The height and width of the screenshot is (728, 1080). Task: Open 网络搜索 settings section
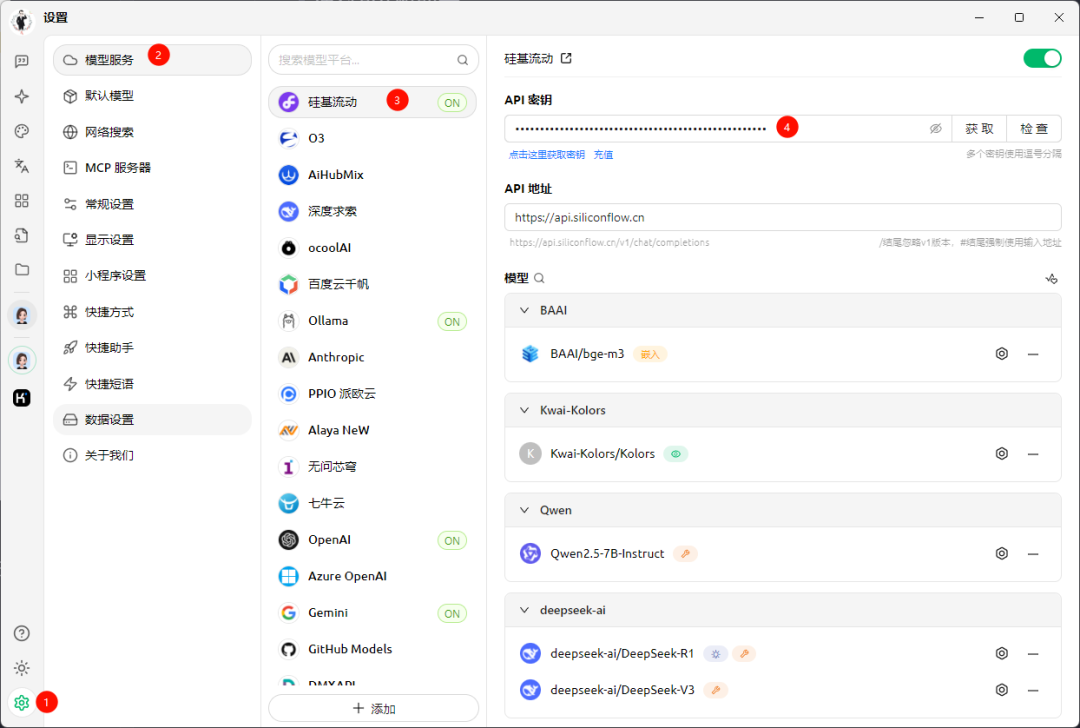pyautogui.click(x=152, y=132)
